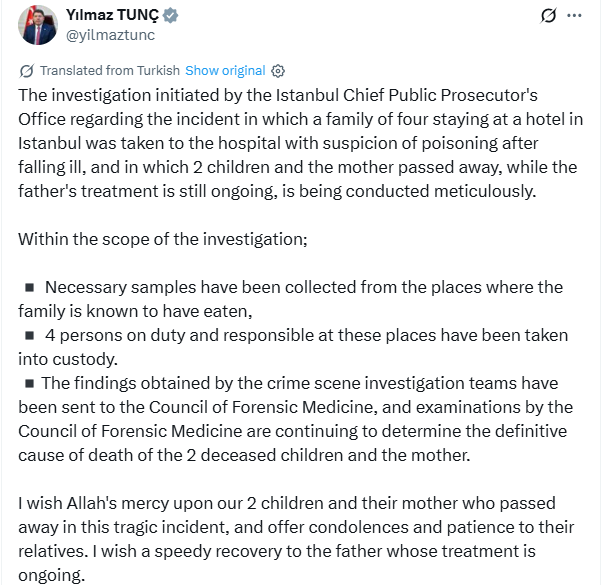Open the three-dot more options menu
Image resolution: width=612 pixels, height=585 pixels.
[574, 16]
